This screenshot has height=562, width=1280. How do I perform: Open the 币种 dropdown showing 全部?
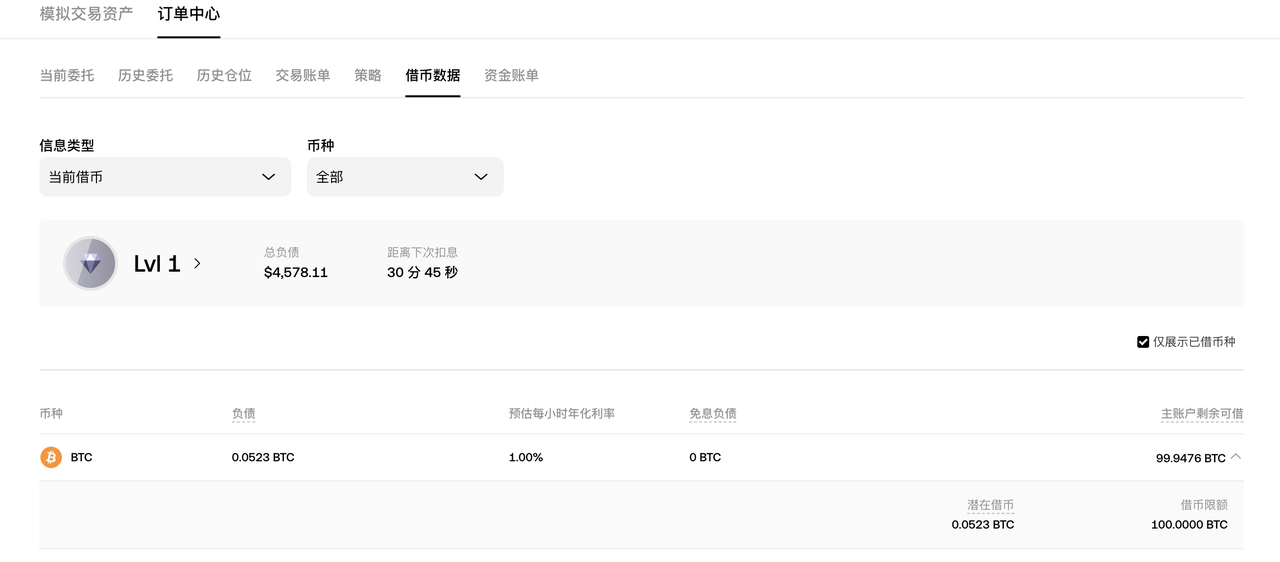pyautogui.click(x=405, y=177)
